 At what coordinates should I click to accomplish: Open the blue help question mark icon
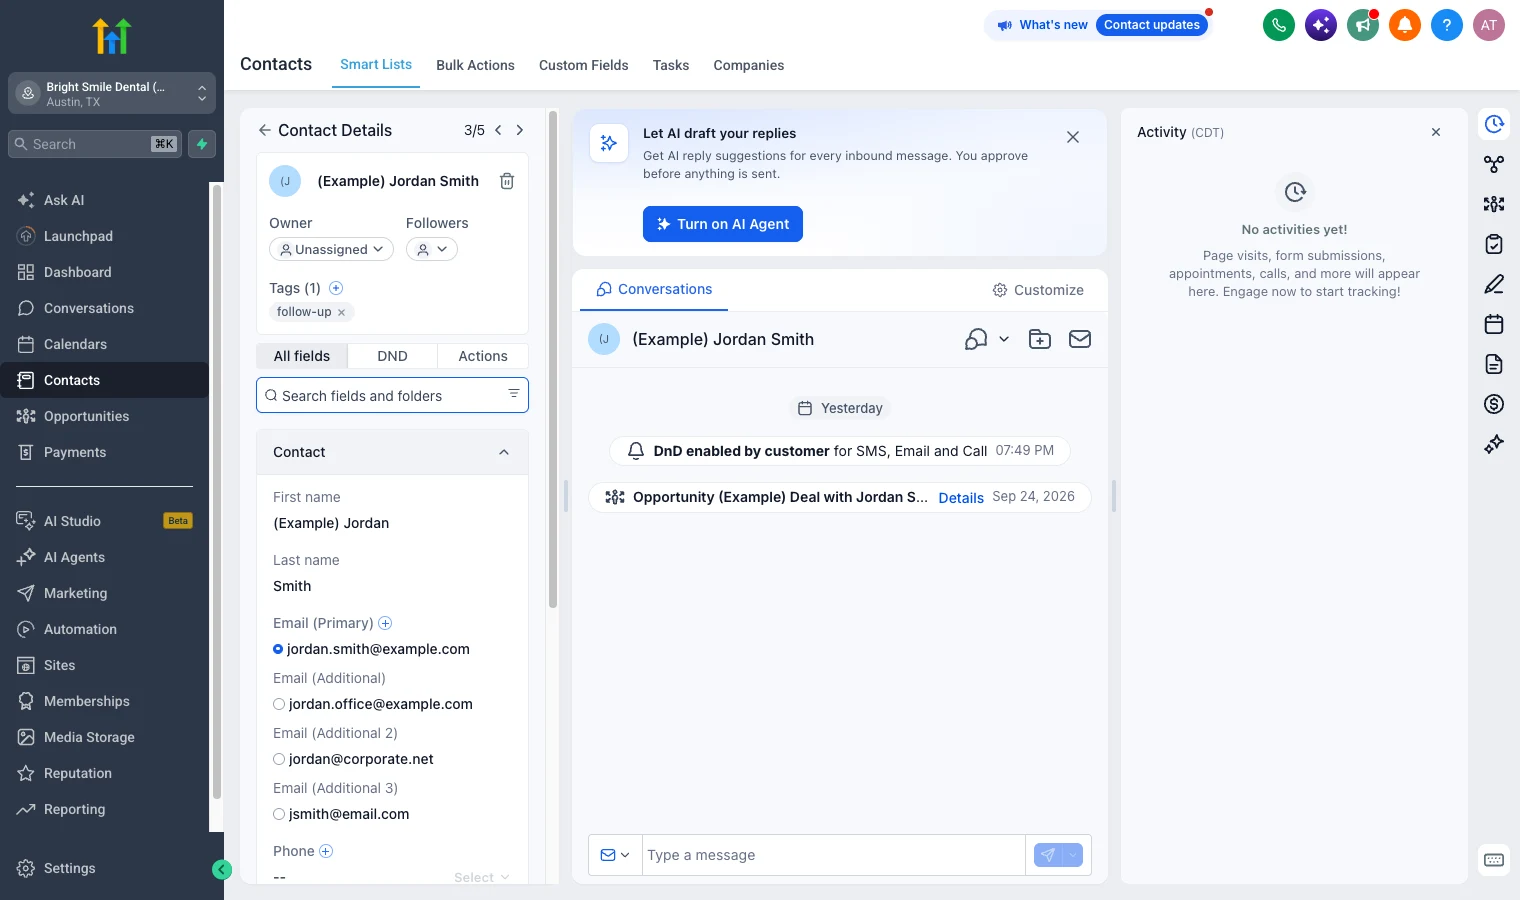coord(1447,25)
